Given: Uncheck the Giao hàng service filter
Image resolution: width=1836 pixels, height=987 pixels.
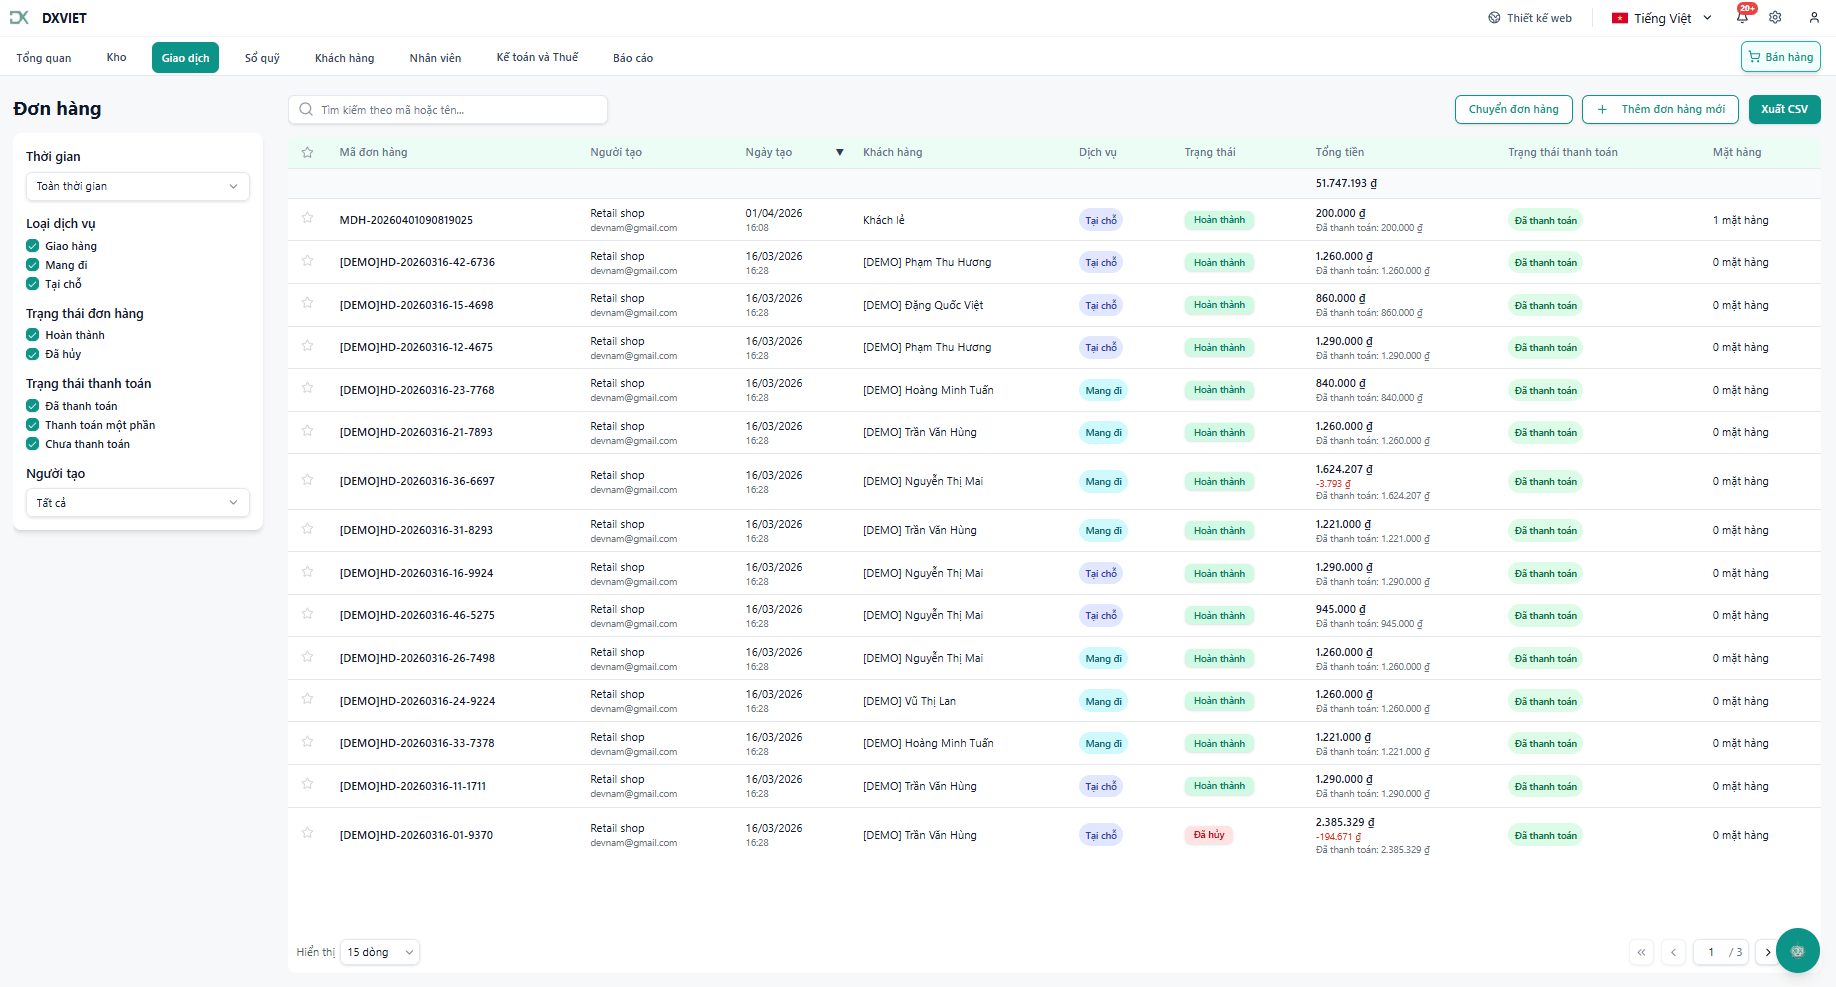Looking at the screenshot, I should tap(33, 246).
